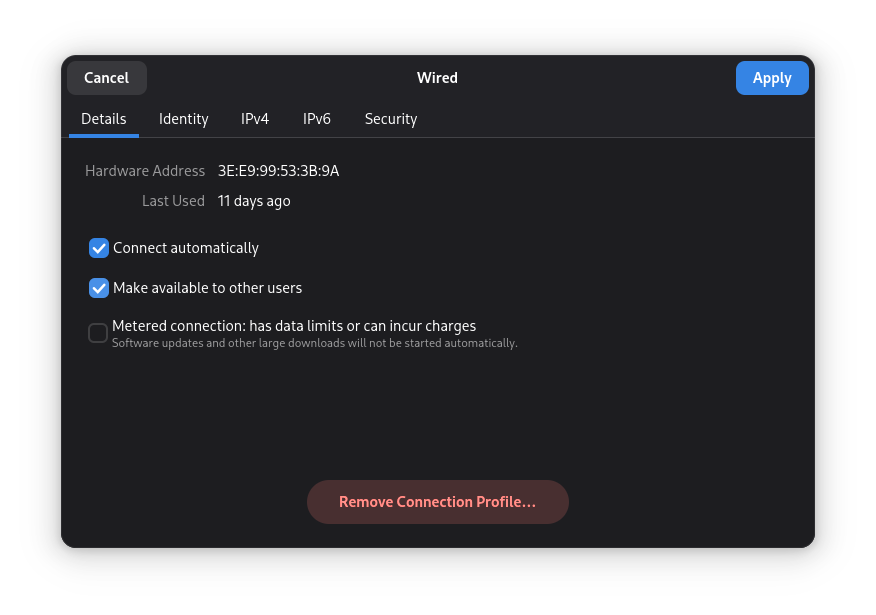
Task: Click the 'Last Used' field label
Action: 173,201
